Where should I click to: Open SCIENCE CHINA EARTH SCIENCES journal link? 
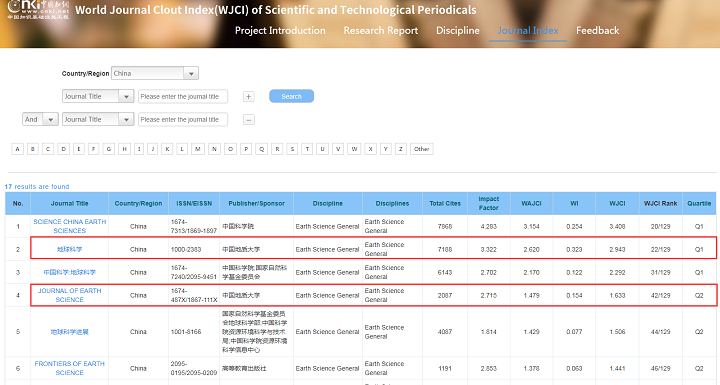click(x=70, y=226)
